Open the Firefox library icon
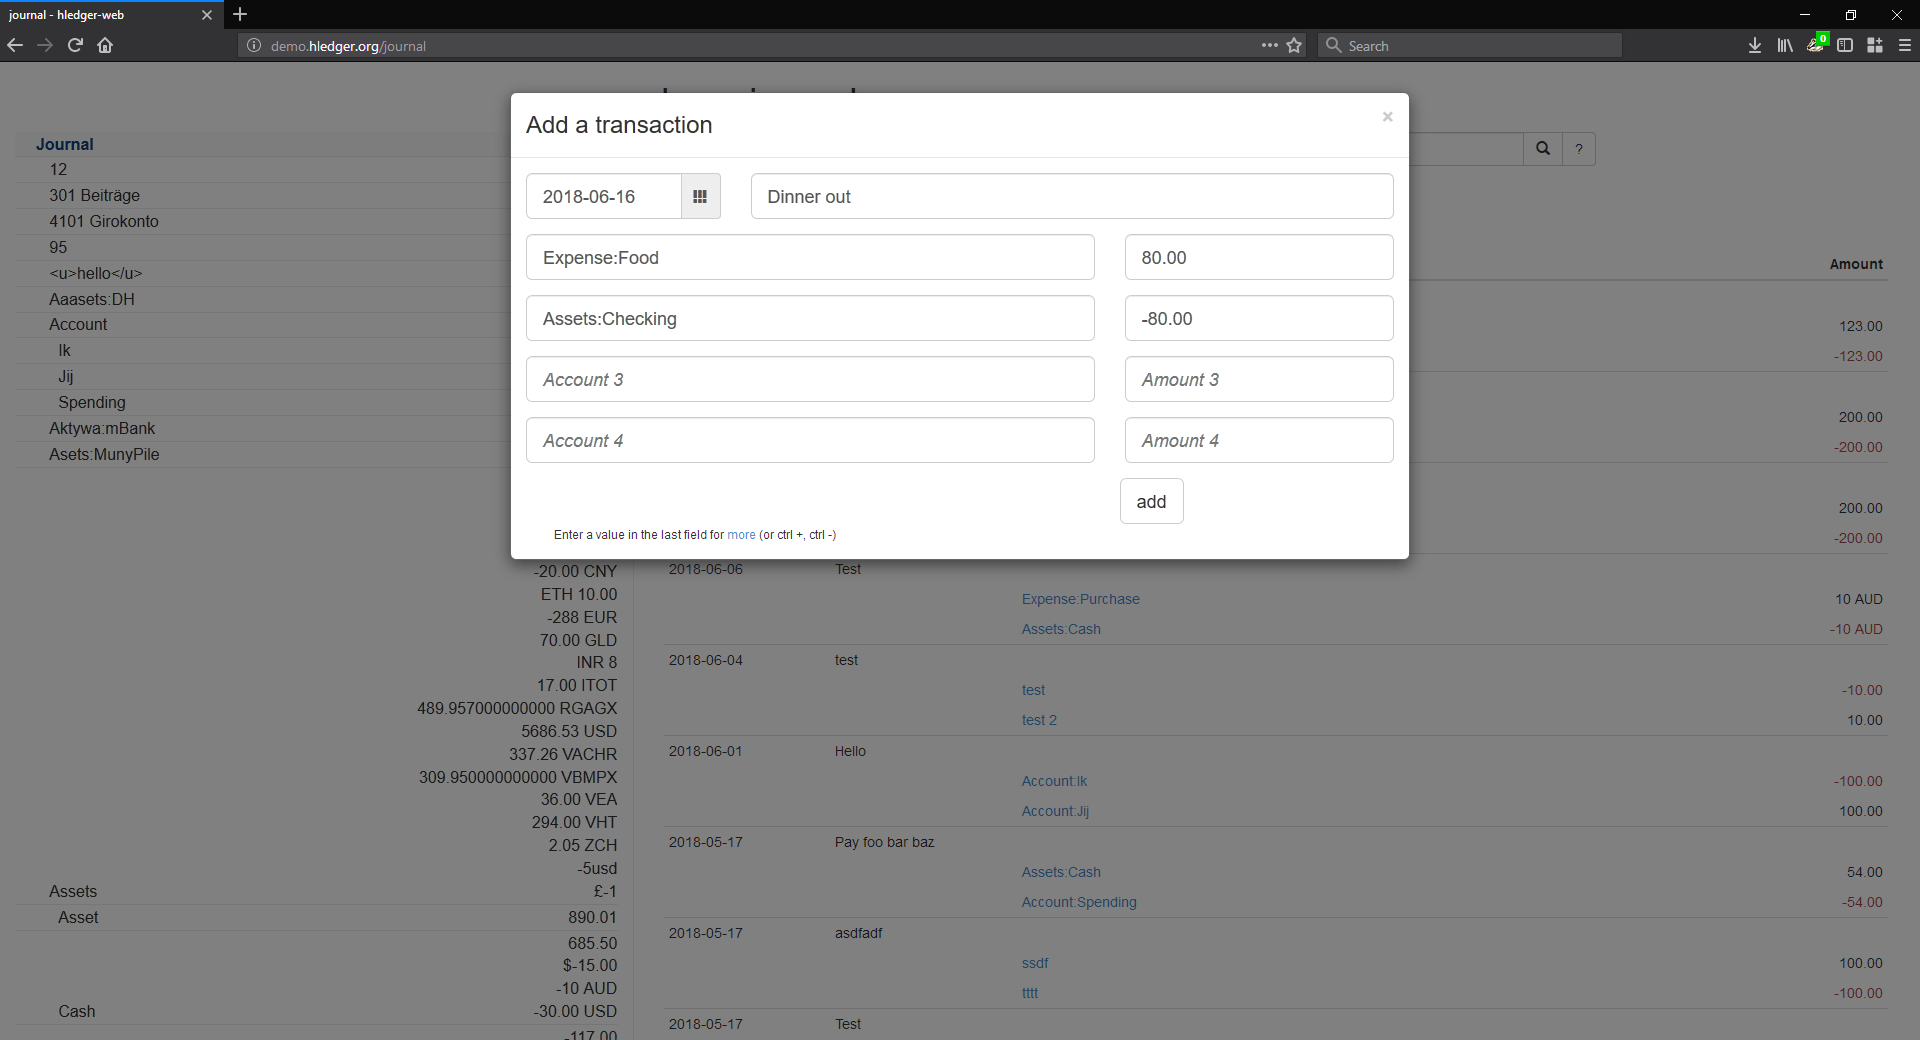This screenshot has width=1920, height=1040. click(x=1785, y=45)
